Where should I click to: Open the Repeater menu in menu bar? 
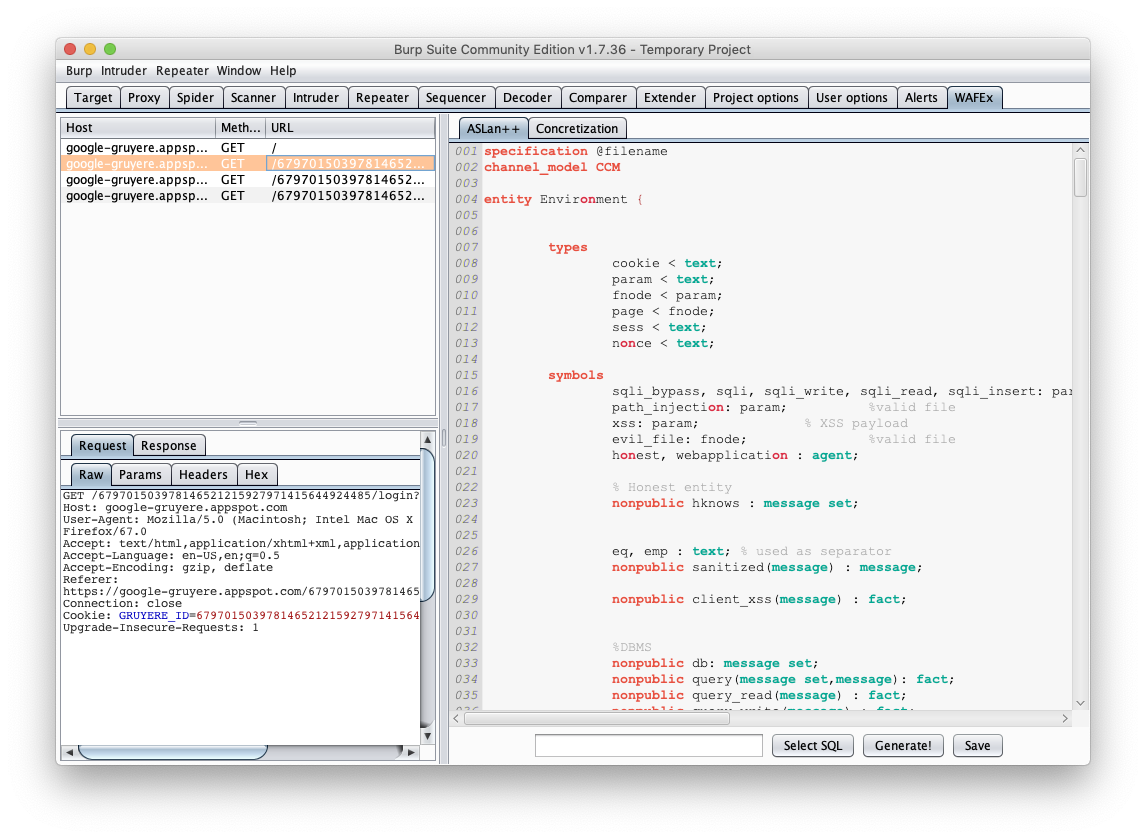coord(182,71)
